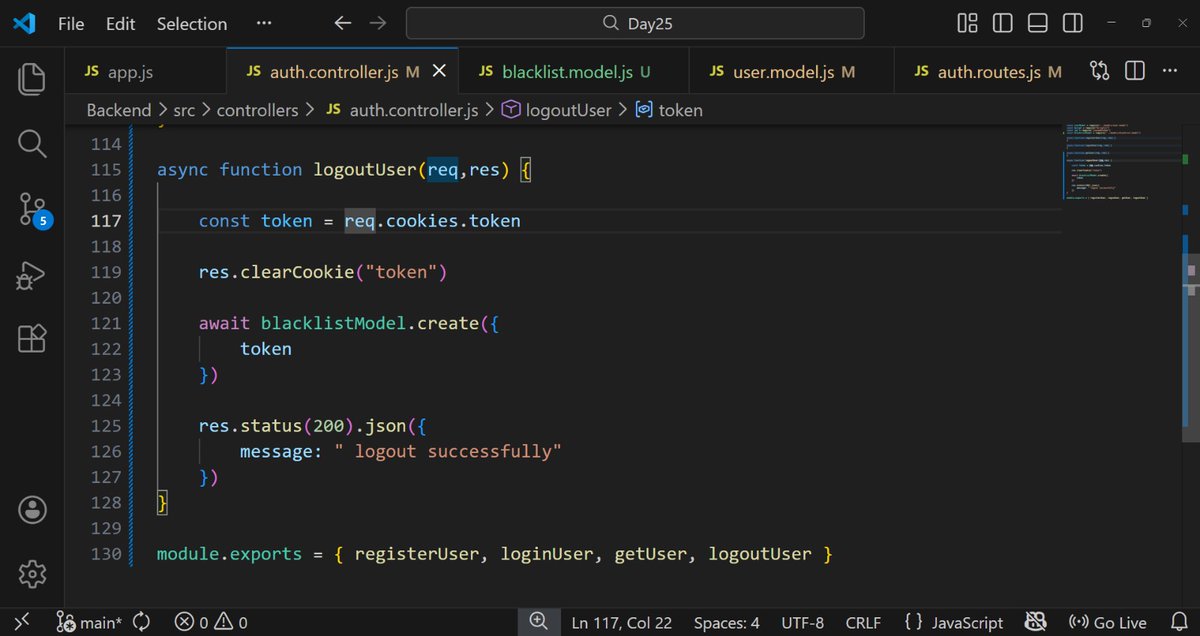Change indentation via Spaces: 4

pyautogui.click(x=727, y=622)
